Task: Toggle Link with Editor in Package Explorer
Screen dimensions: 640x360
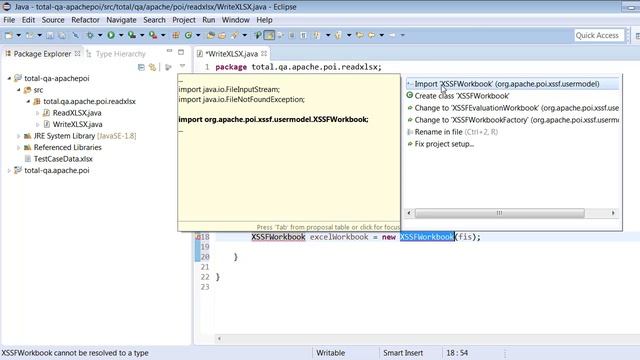Action: point(152,67)
